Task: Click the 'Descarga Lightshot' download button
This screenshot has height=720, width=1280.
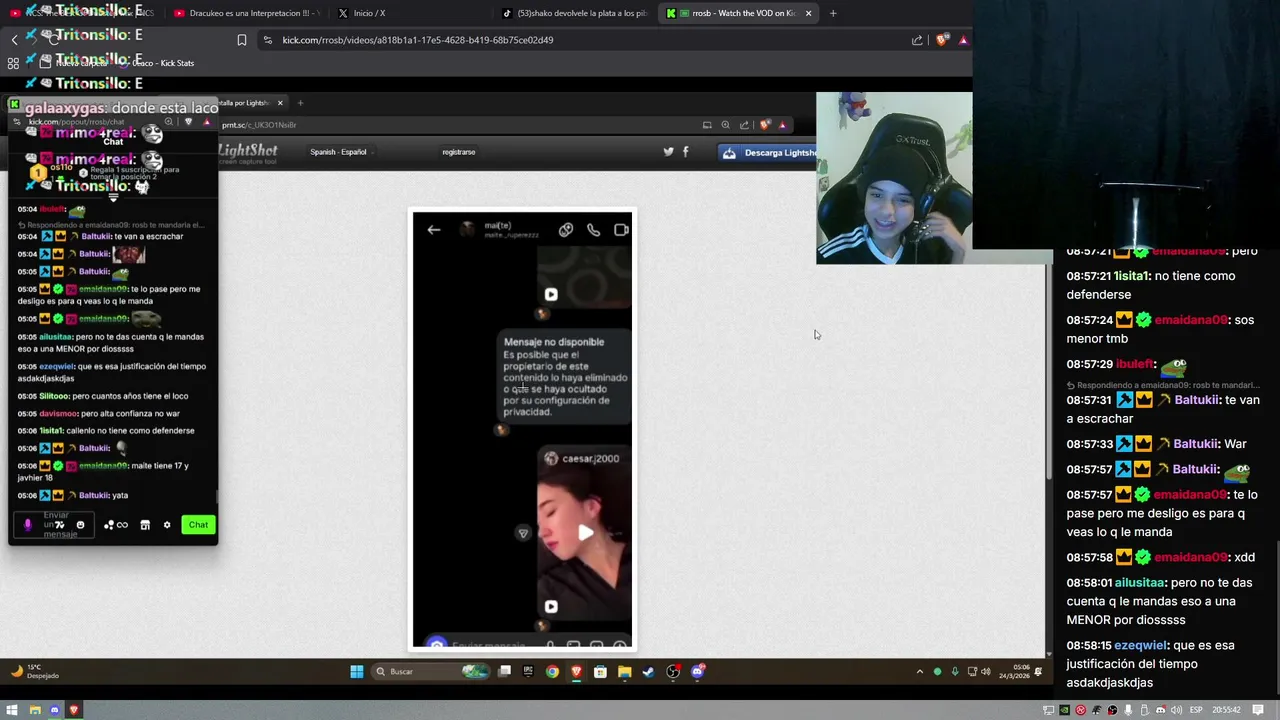Action: (x=768, y=152)
